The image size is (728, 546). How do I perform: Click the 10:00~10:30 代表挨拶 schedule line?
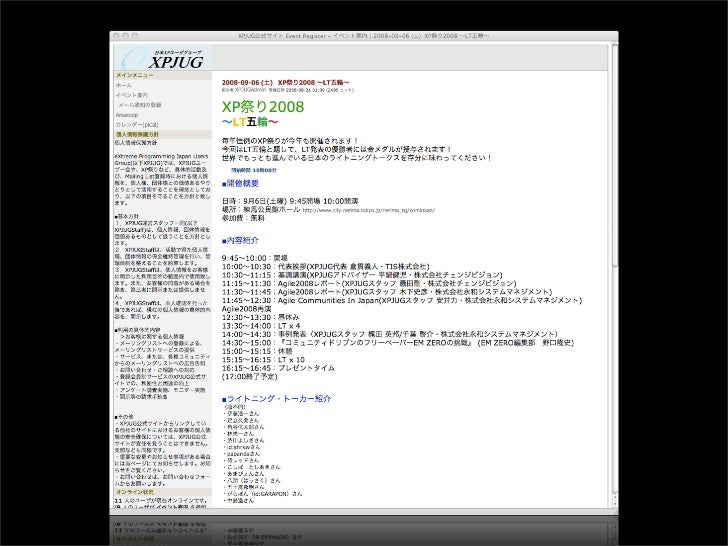(x=325, y=266)
